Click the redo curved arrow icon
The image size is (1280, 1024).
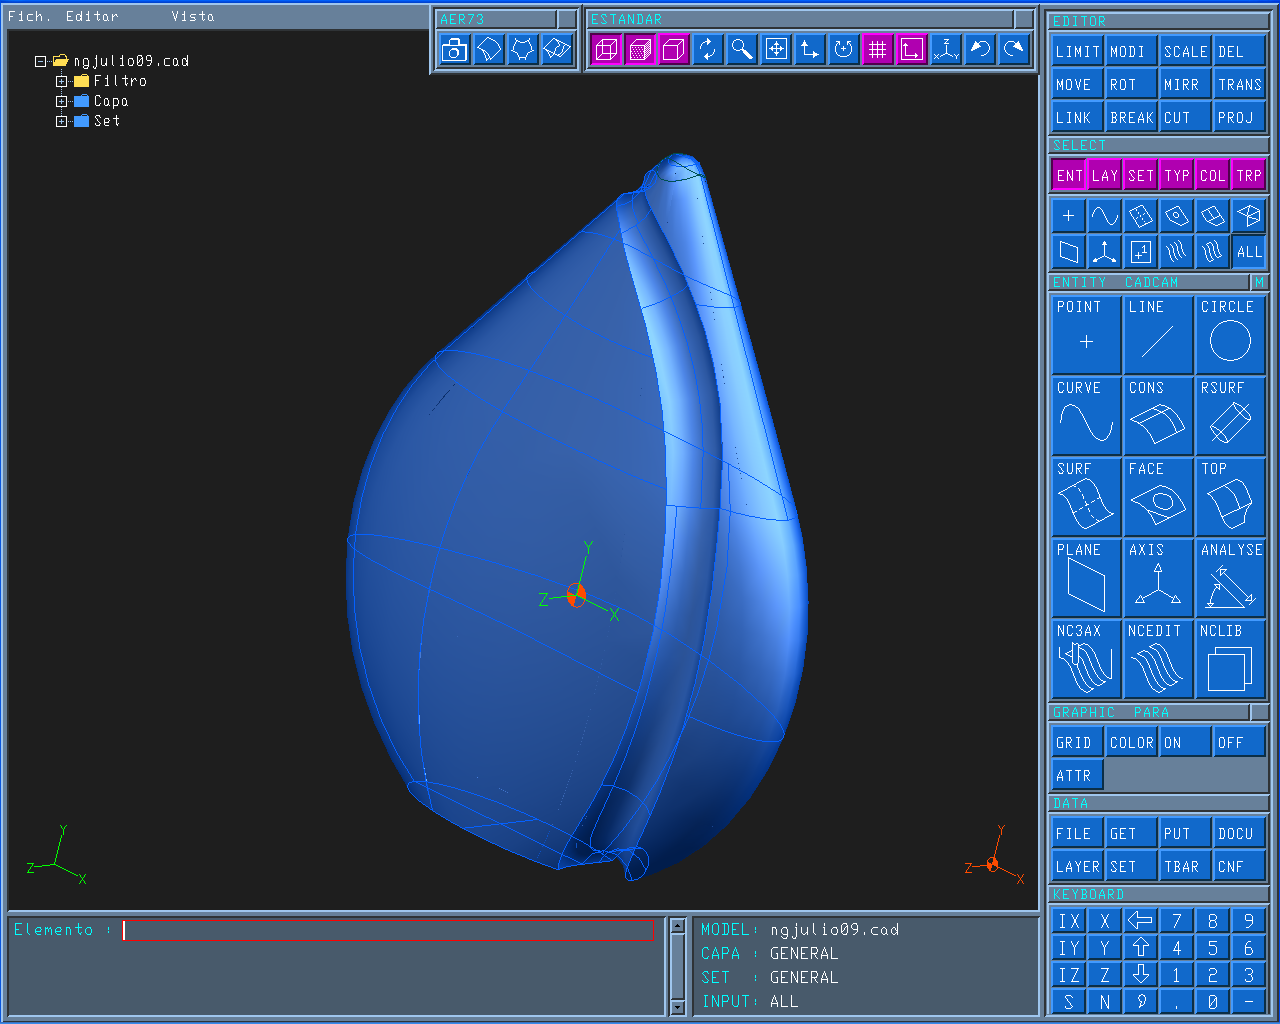(x=1014, y=49)
